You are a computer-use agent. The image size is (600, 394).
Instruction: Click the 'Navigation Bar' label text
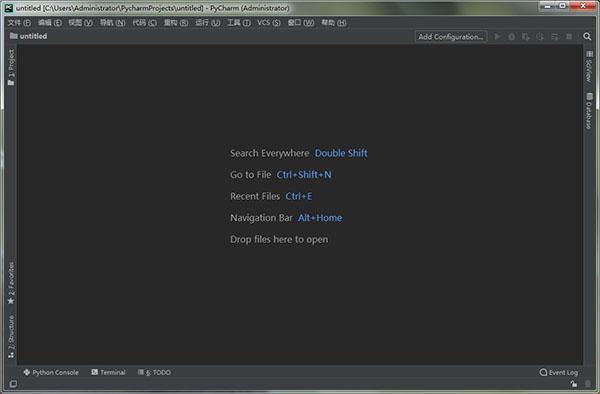pyautogui.click(x=261, y=218)
